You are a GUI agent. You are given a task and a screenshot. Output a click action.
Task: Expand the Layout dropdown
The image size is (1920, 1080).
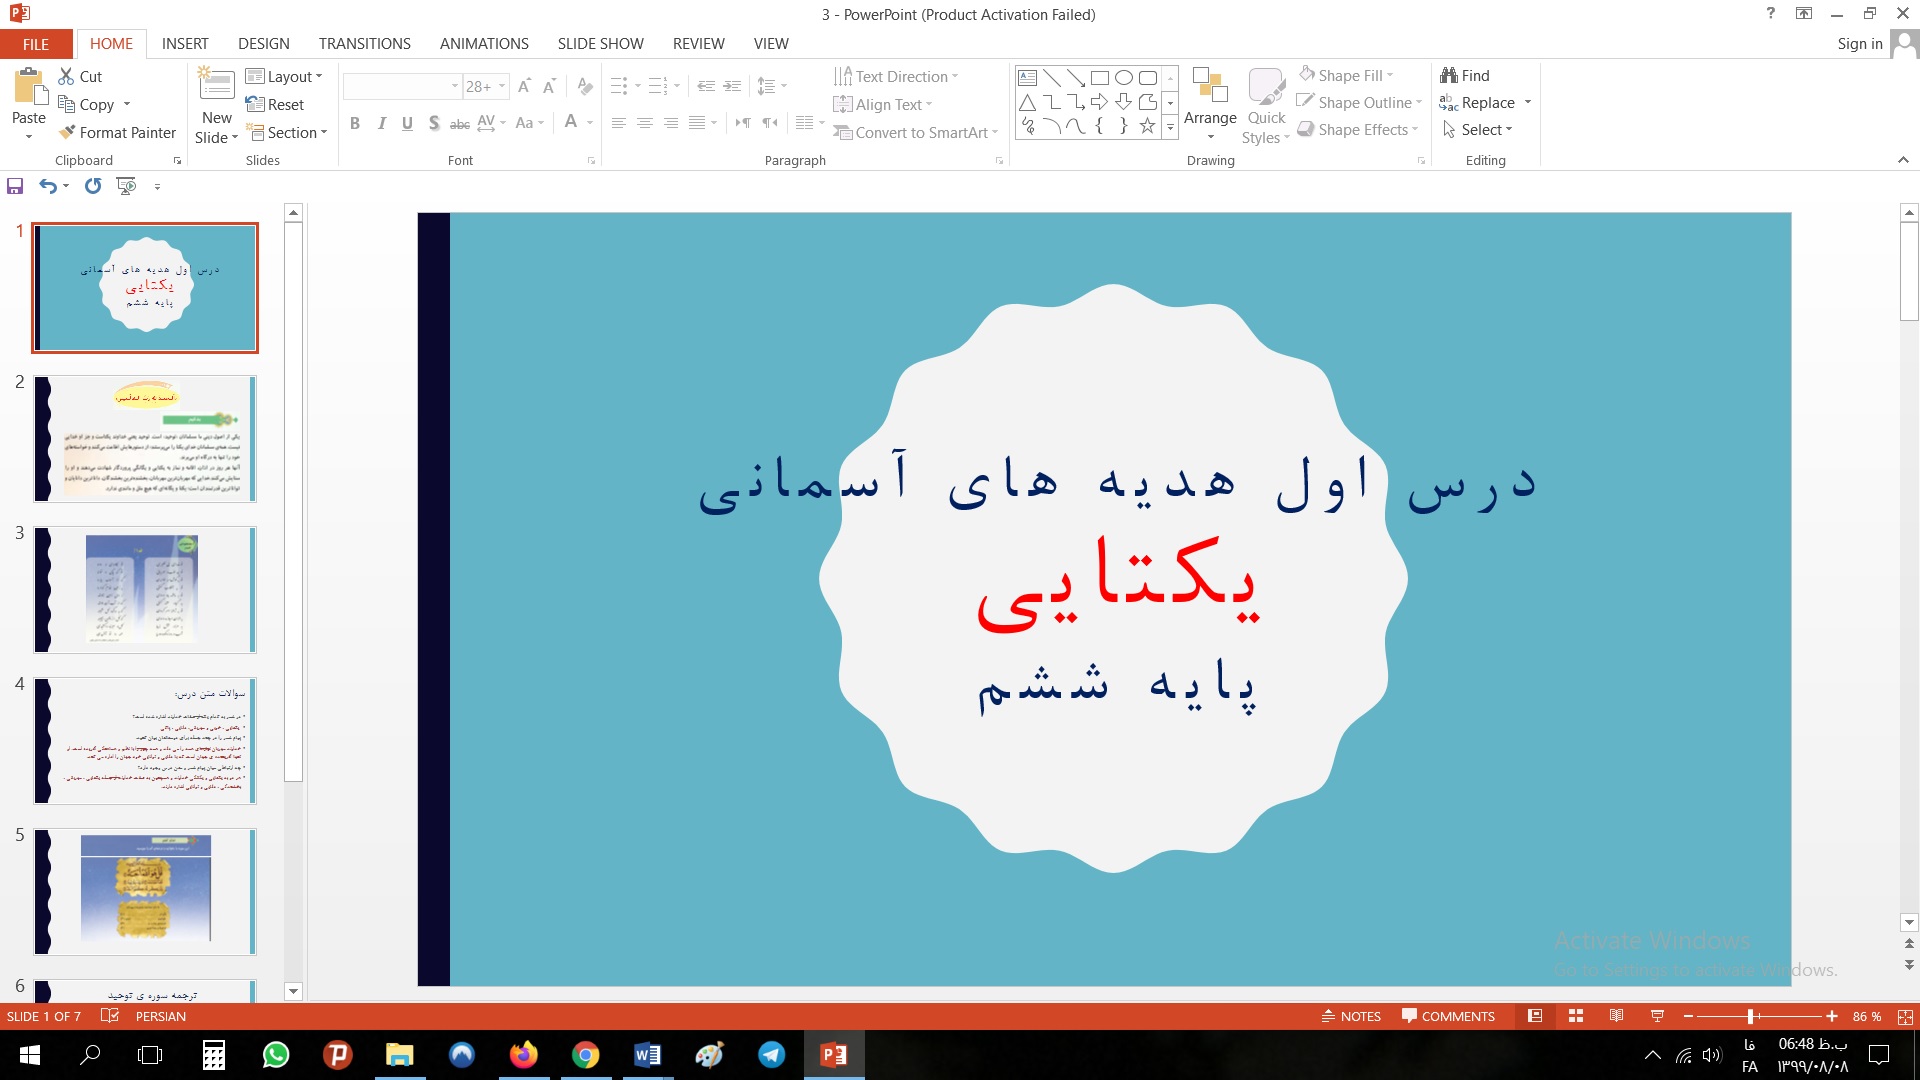pos(285,77)
